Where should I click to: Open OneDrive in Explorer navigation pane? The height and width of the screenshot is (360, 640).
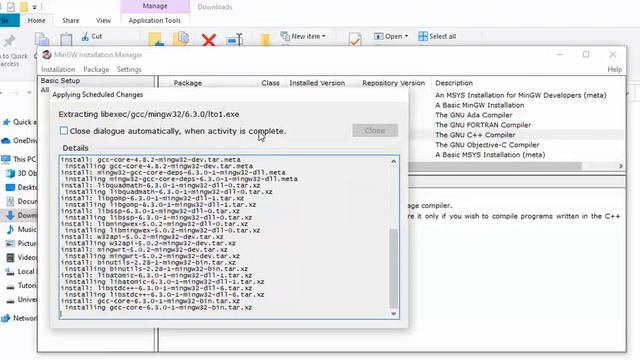tap(20, 140)
